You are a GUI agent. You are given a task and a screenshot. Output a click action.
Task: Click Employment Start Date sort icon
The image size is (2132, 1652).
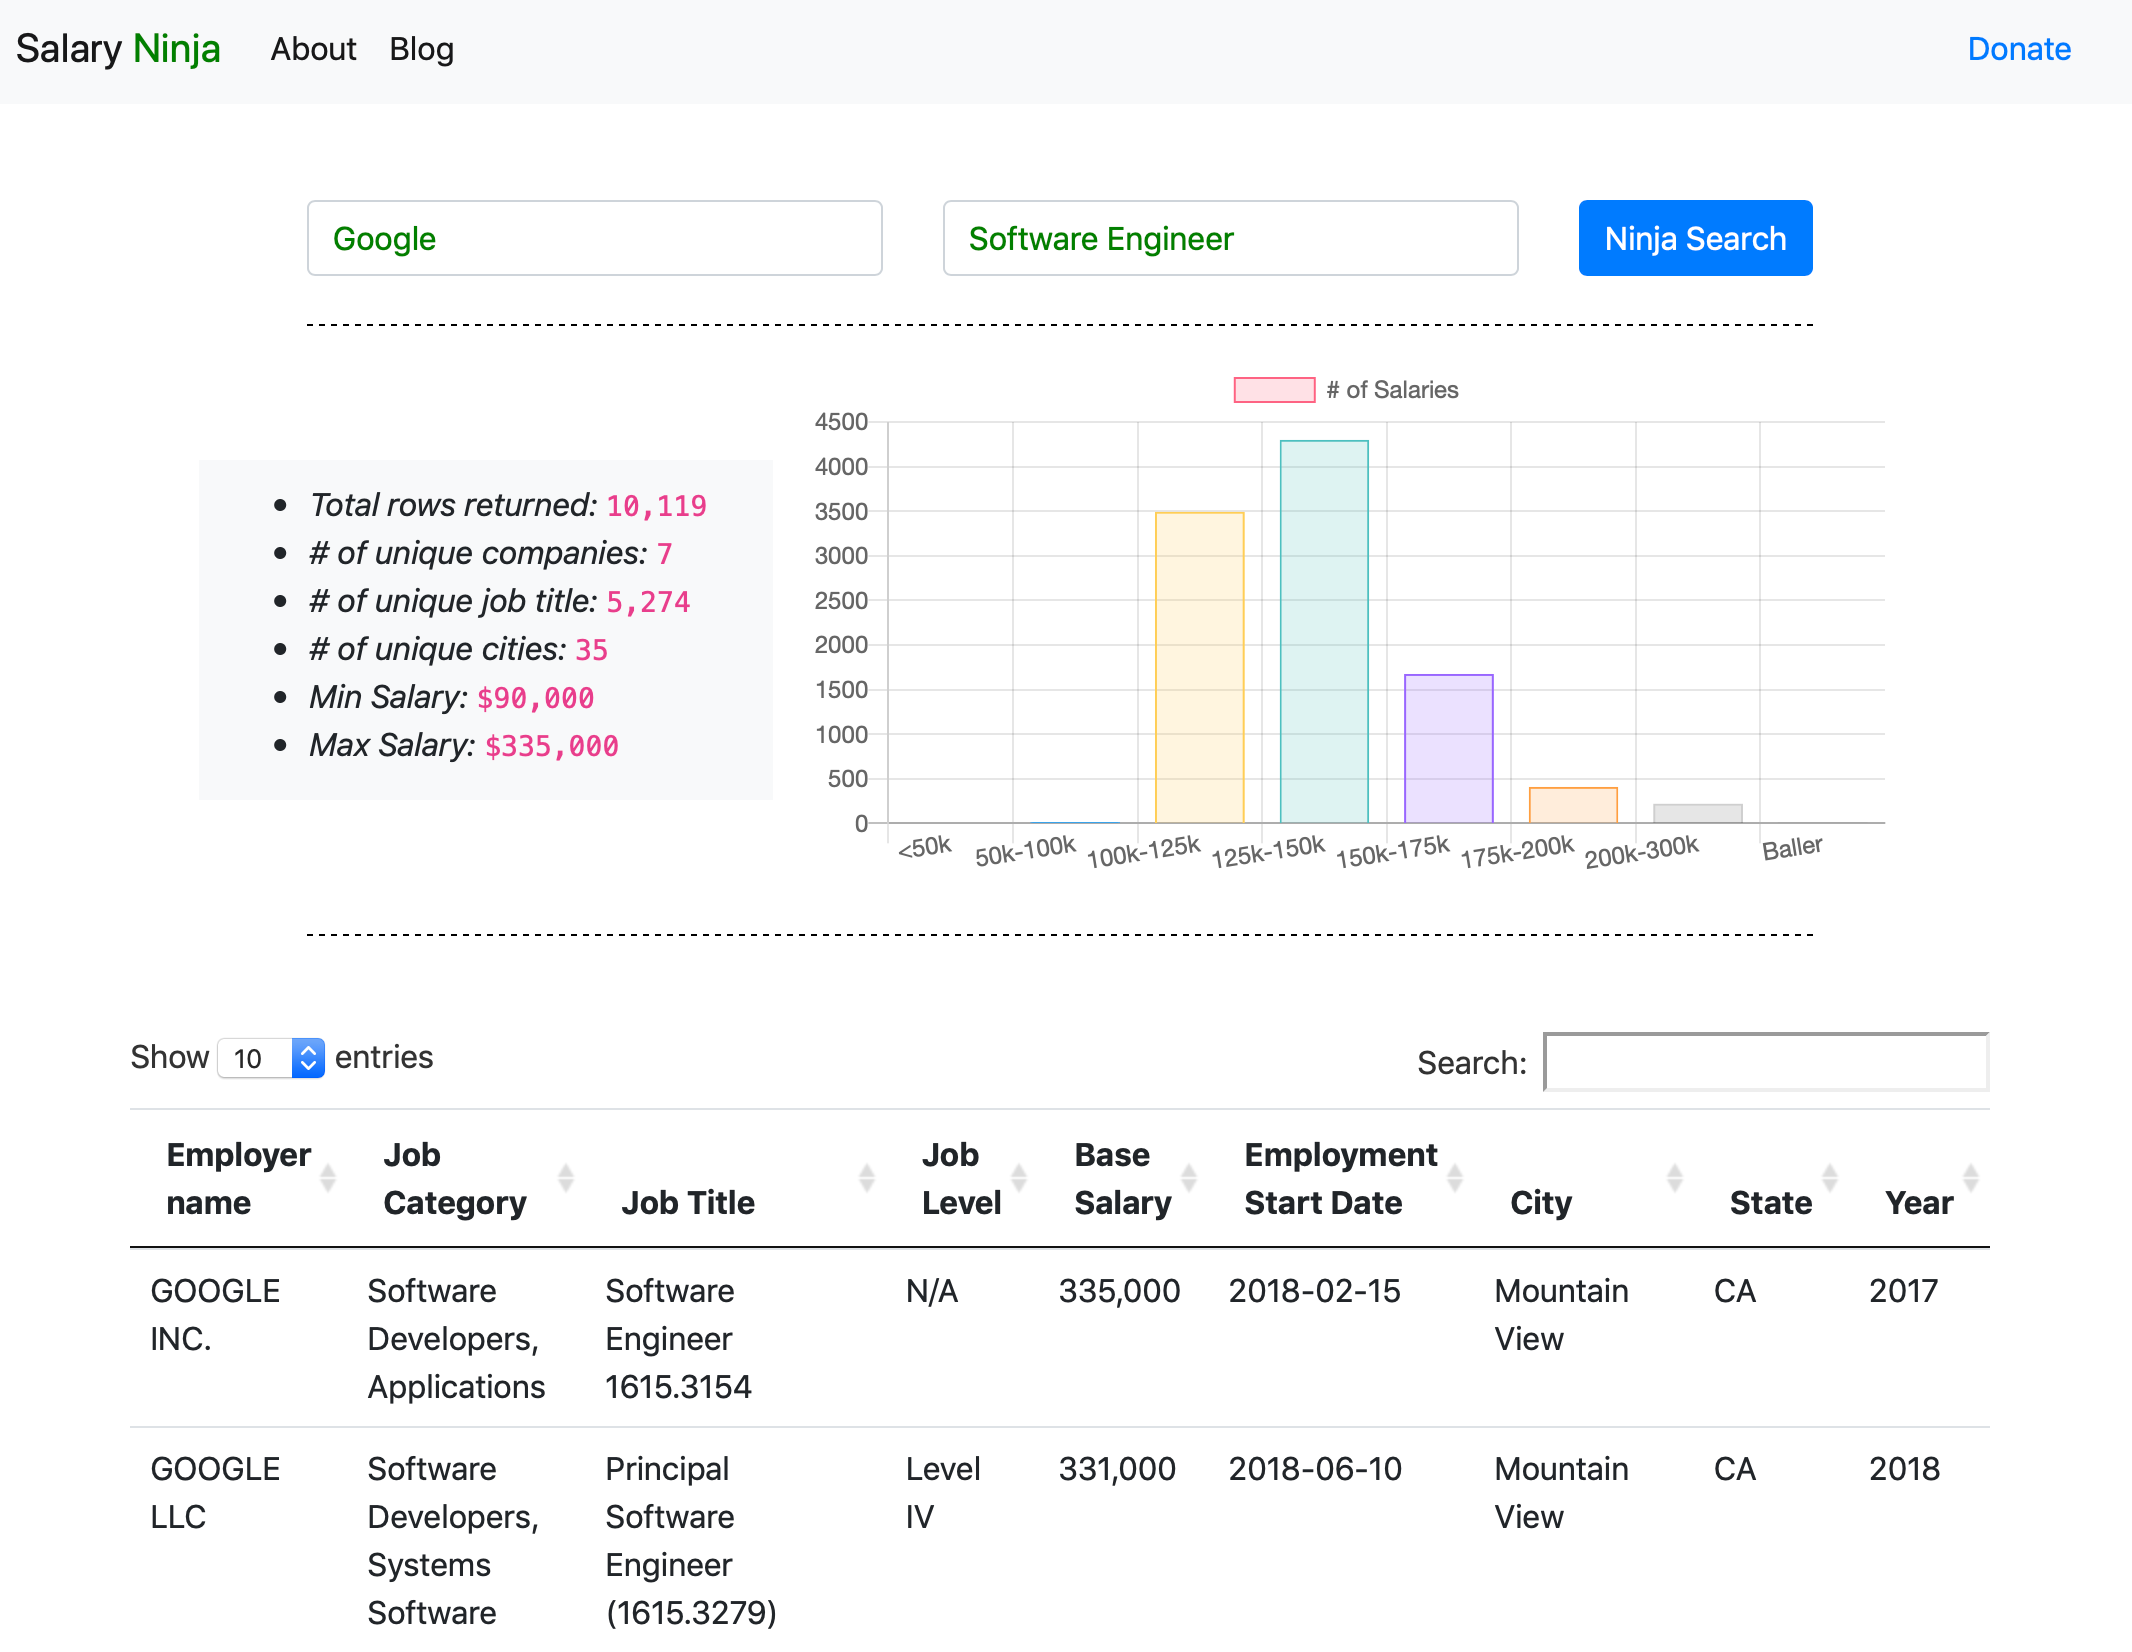click(1455, 1178)
